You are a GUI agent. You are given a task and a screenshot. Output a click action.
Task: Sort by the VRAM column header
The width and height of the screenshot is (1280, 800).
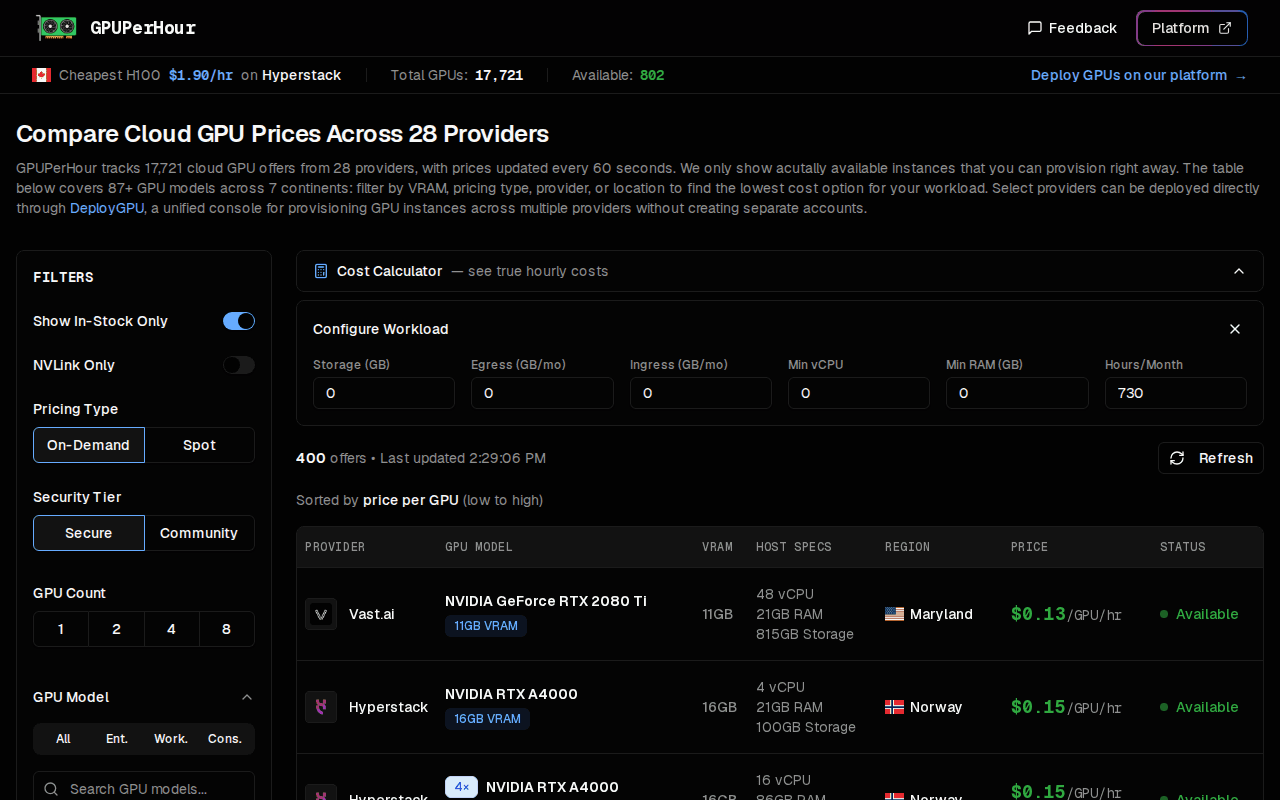tap(717, 547)
